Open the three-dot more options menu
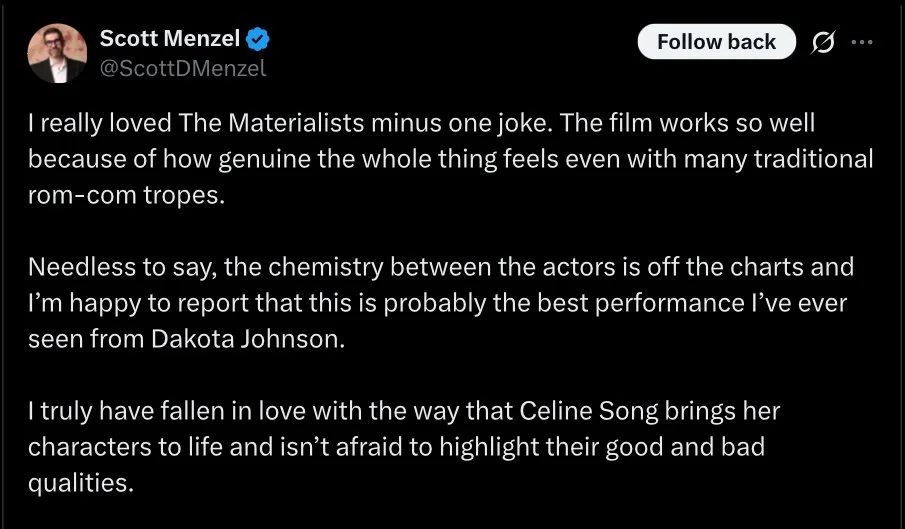 pyautogui.click(x=861, y=42)
